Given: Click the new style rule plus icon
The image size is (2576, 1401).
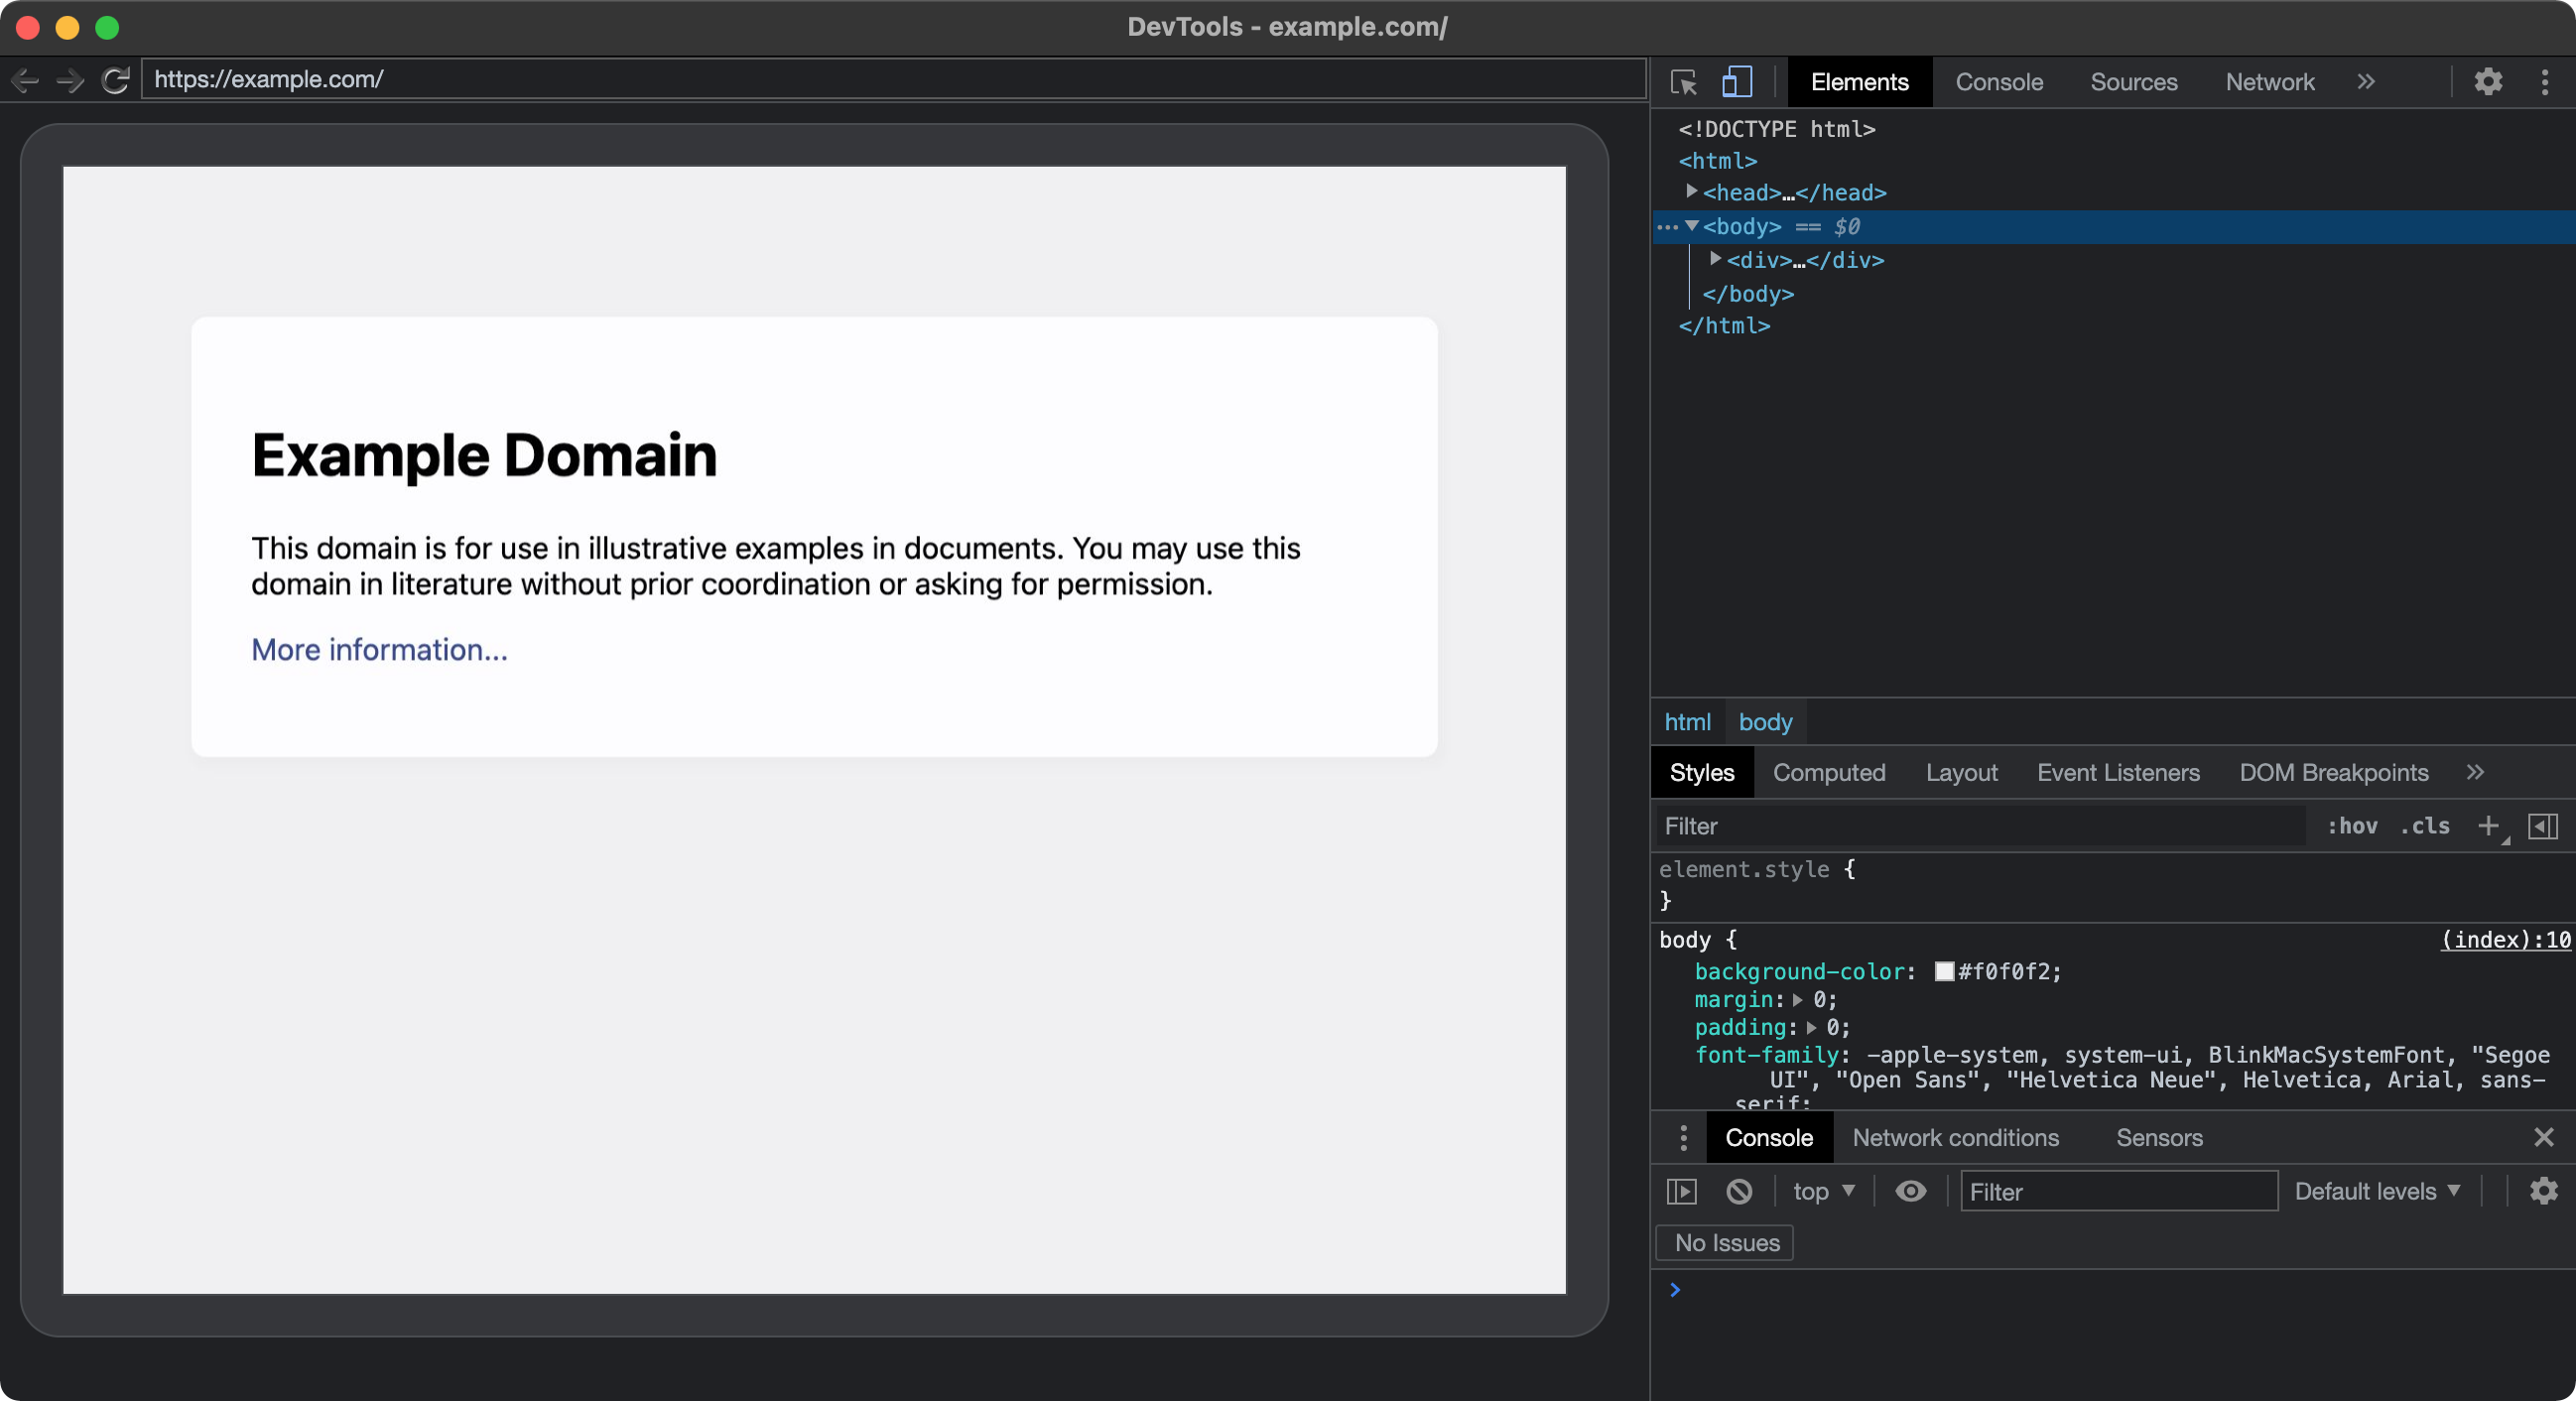Looking at the screenshot, I should pyautogui.click(x=2488, y=826).
